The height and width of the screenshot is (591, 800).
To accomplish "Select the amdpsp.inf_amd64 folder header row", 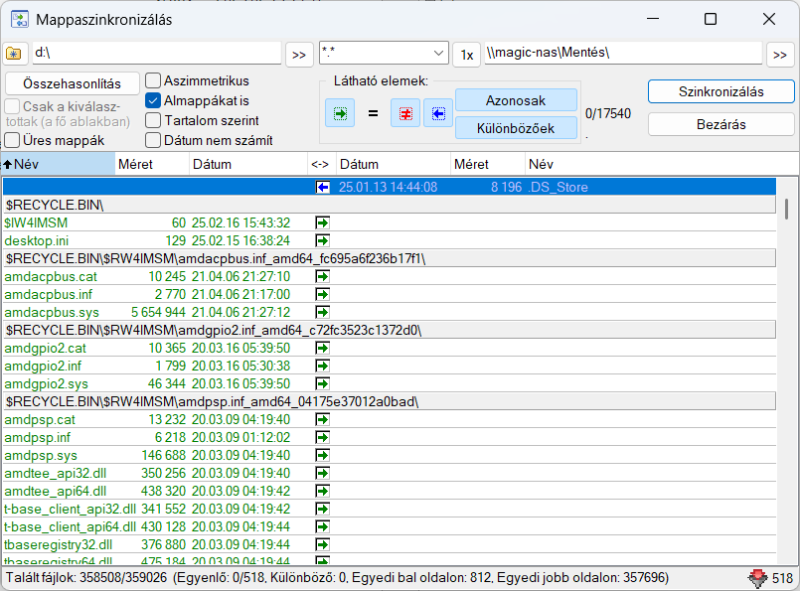I will point(389,402).
